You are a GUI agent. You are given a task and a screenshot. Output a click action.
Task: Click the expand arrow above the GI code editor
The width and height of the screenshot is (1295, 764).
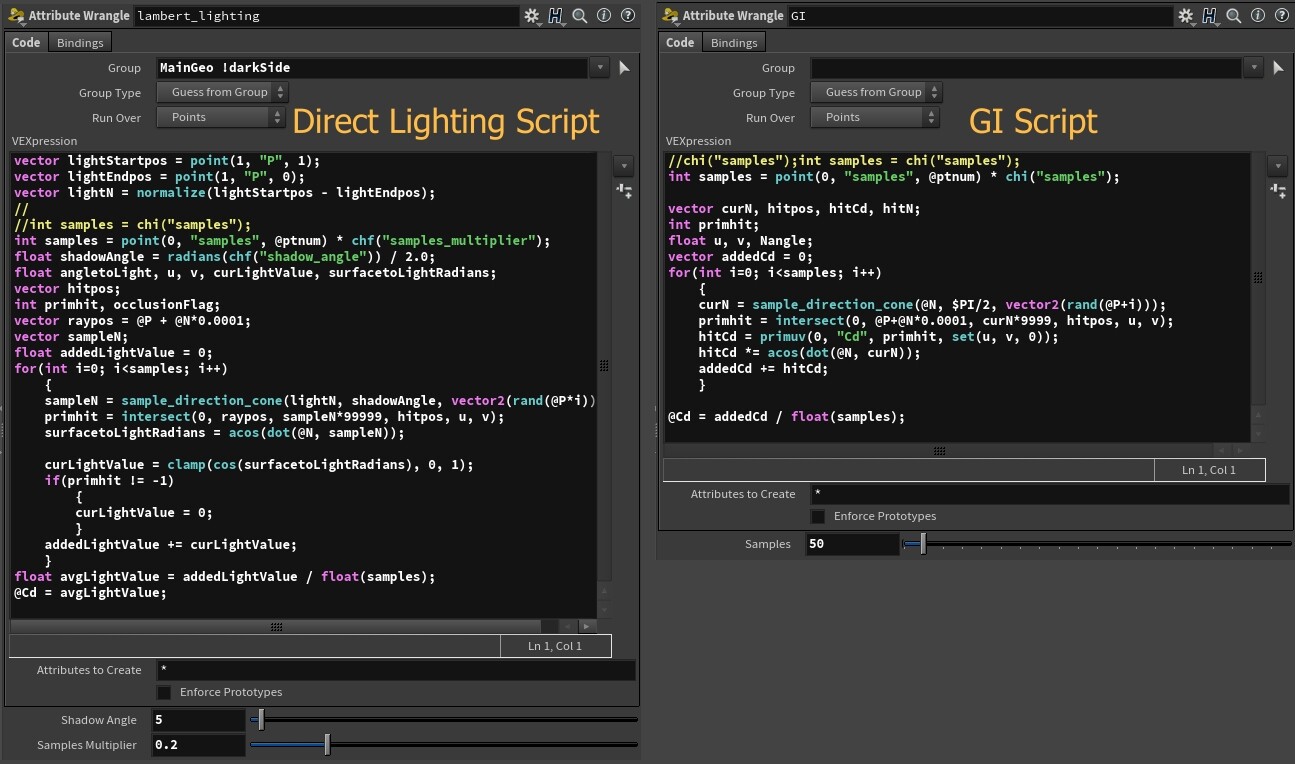pos(1278,165)
